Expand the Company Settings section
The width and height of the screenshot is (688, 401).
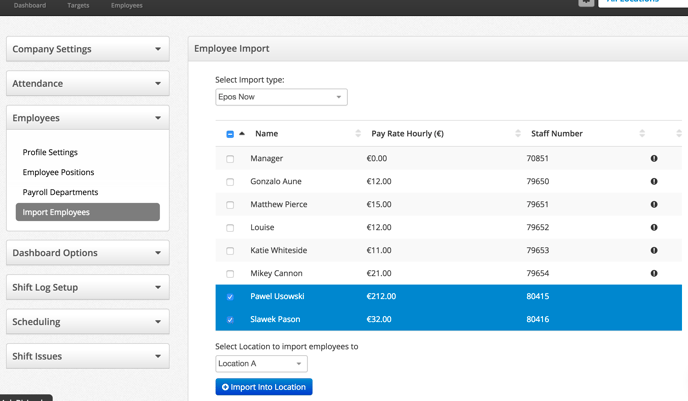(88, 49)
